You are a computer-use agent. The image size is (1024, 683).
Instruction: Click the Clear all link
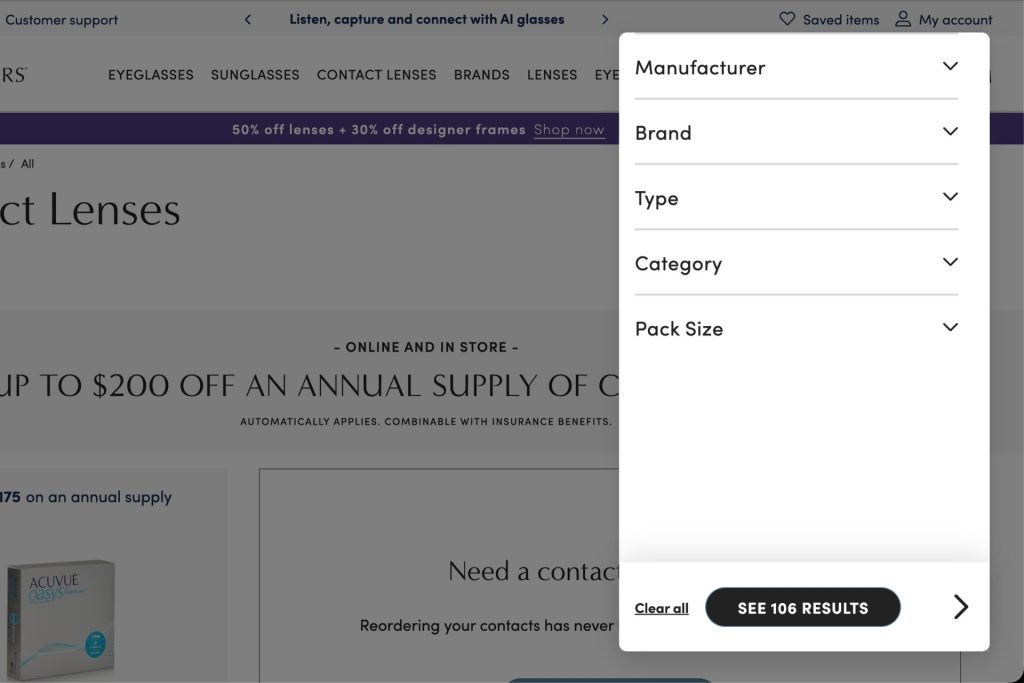tap(662, 608)
